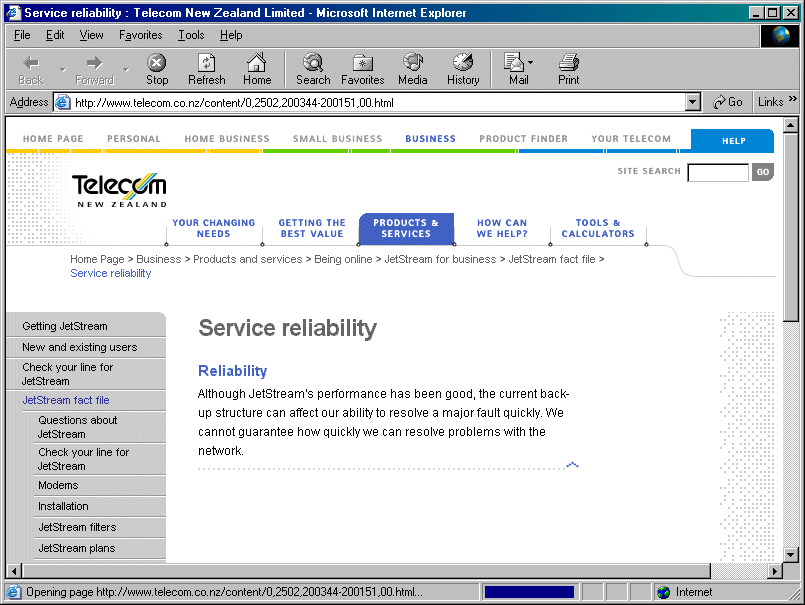Open the Tools menu
This screenshot has width=805, height=605.
pos(191,35)
